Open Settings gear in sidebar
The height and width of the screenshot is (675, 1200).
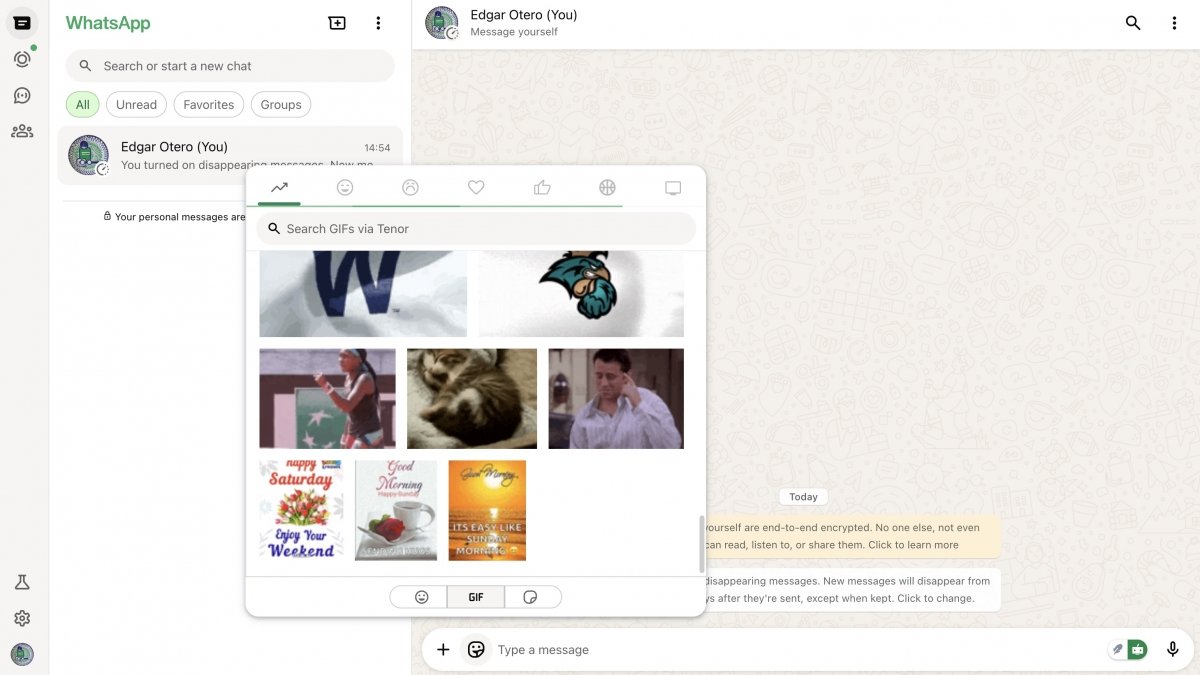22,618
